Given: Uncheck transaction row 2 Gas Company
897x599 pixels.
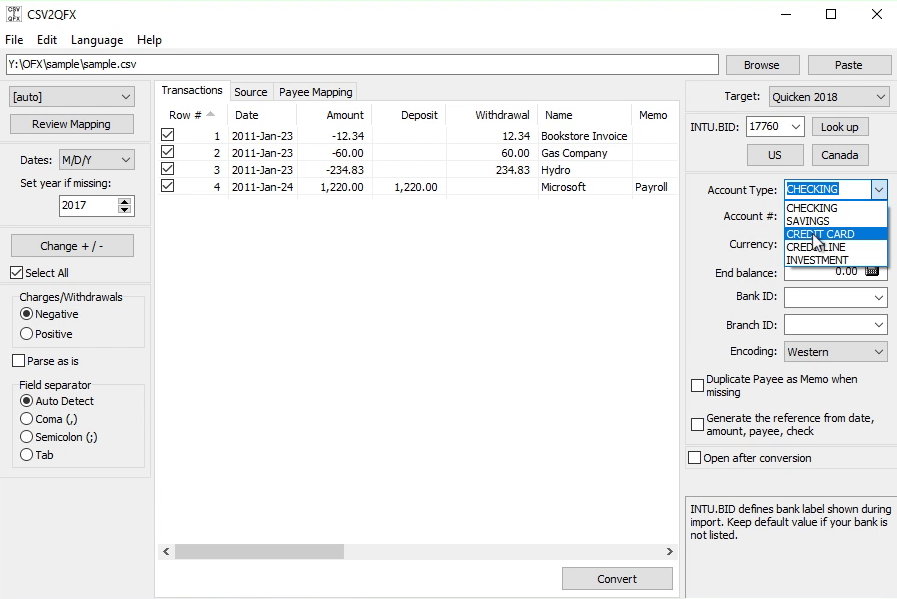Looking at the screenshot, I should [x=168, y=152].
